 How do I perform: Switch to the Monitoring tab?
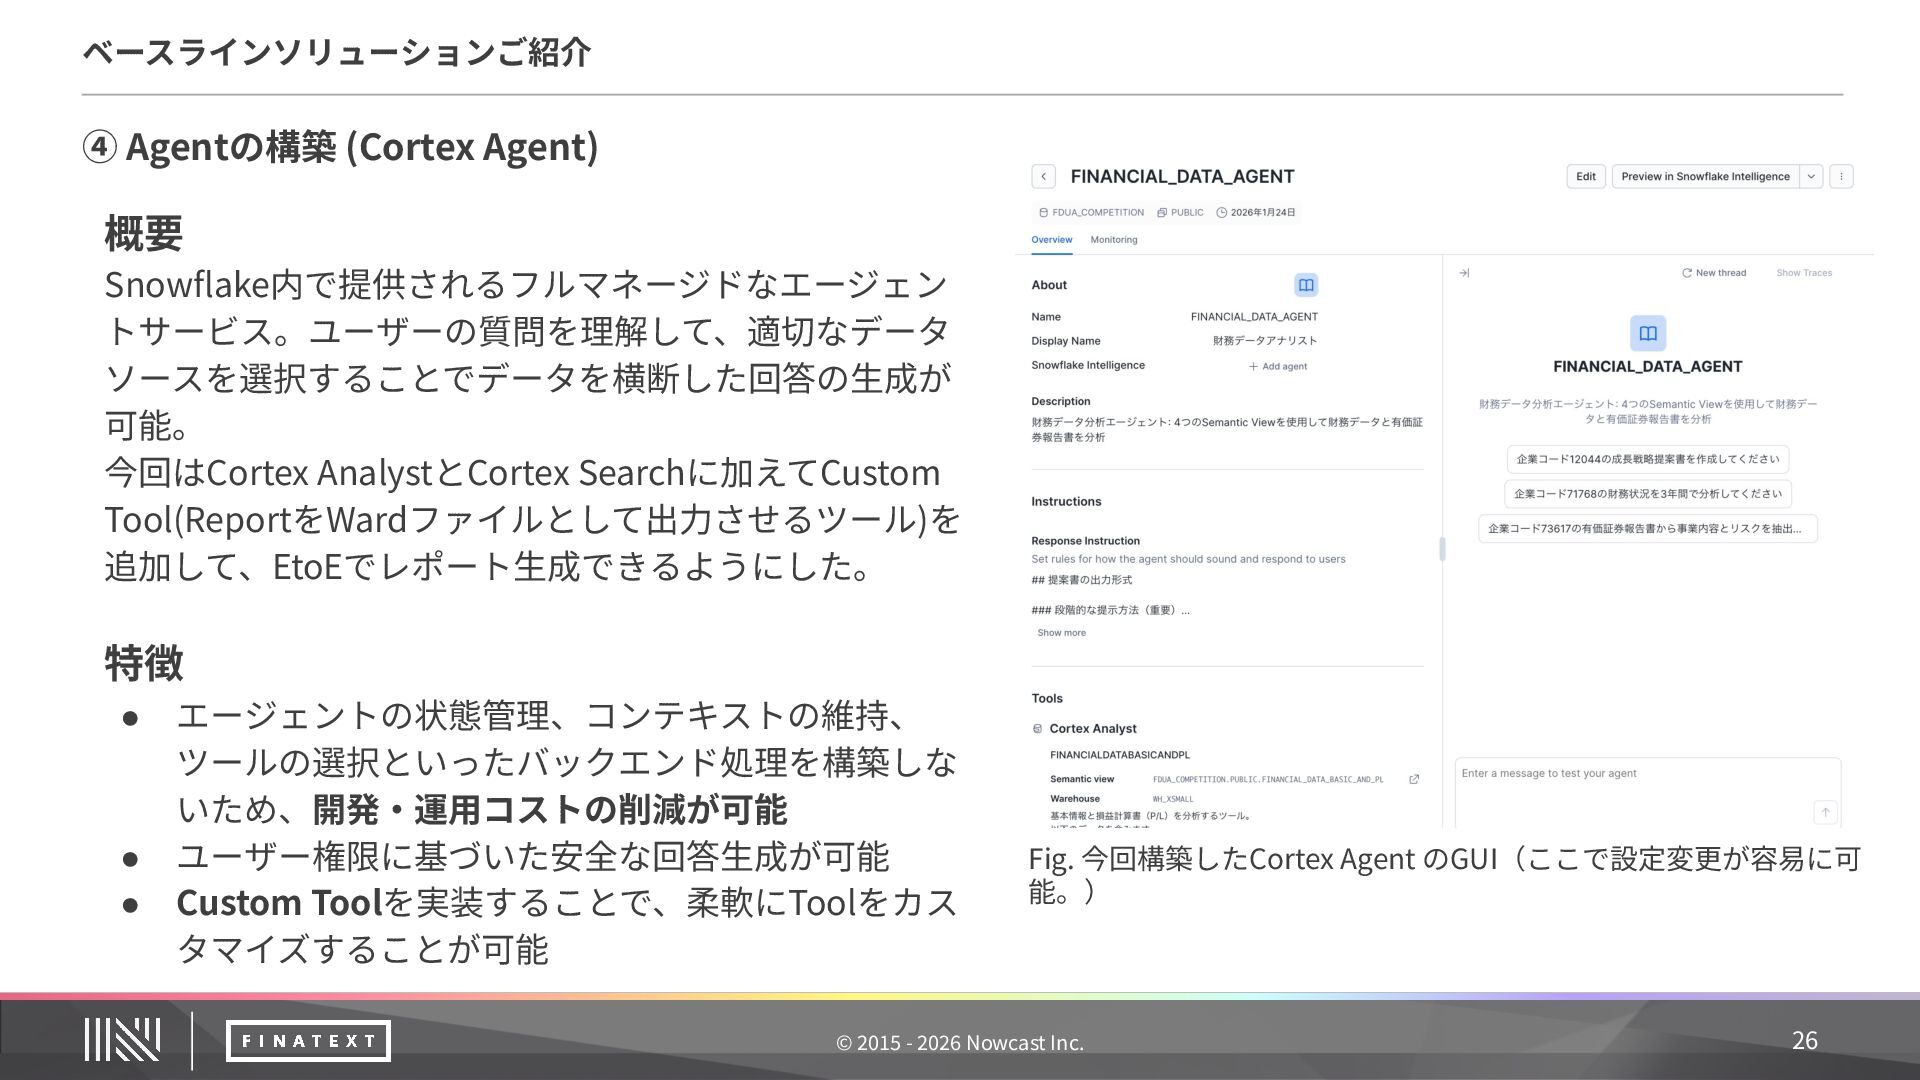1113,240
